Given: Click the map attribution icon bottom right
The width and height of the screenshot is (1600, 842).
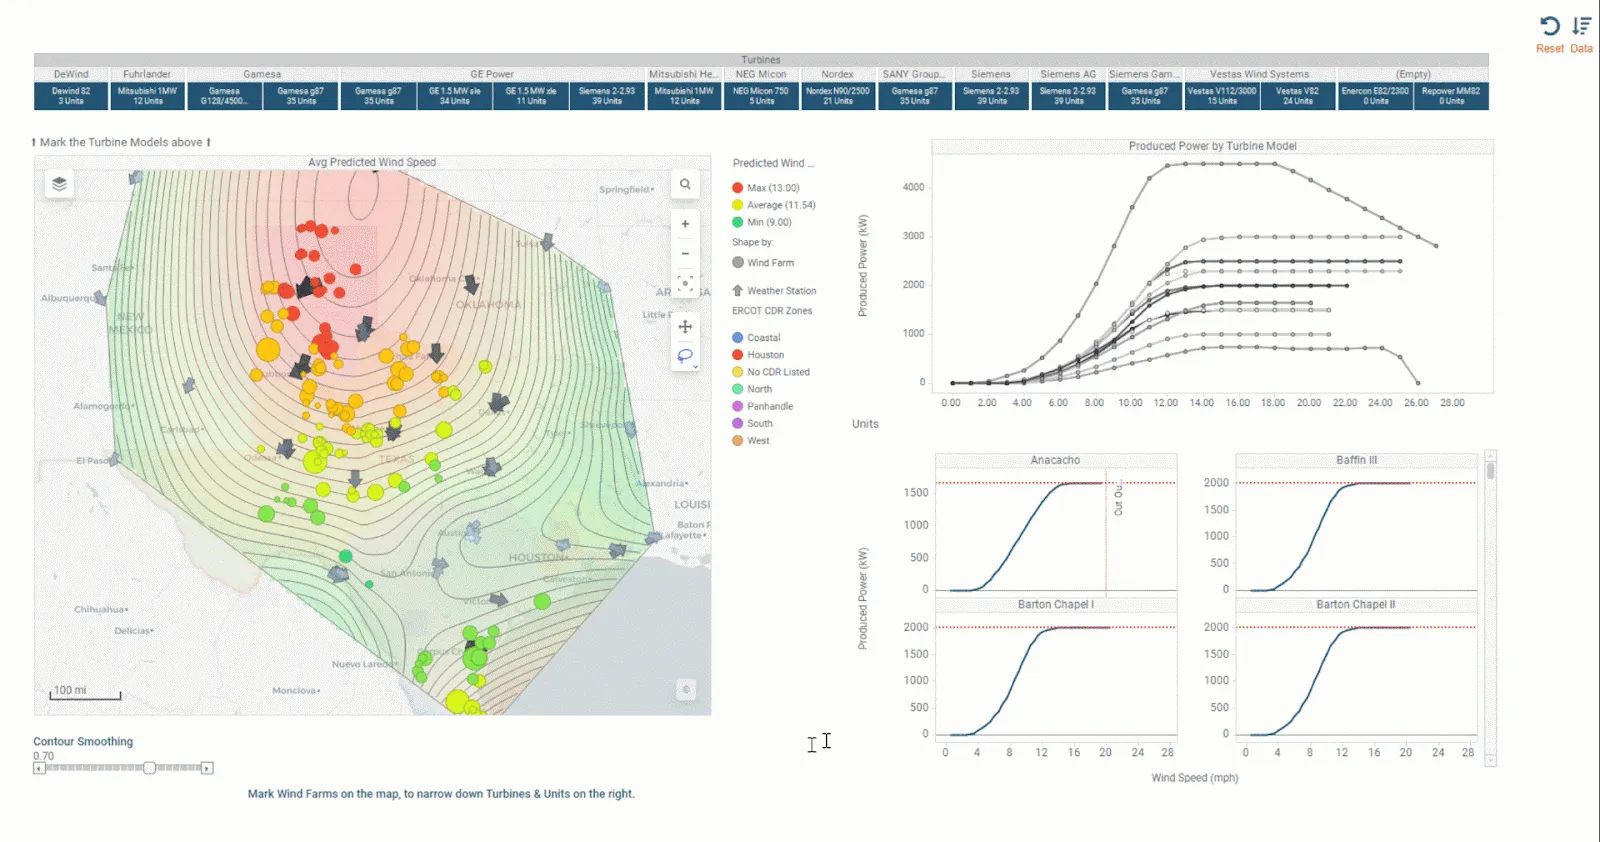Looking at the screenshot, I should (x=686, y=689).
